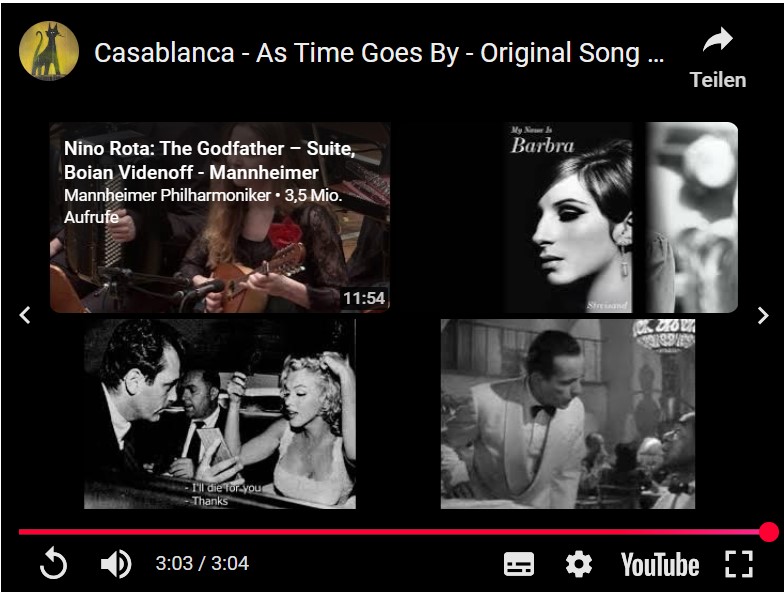Open video on YouTube logo

pyautogui.click(x=660, y=565)
